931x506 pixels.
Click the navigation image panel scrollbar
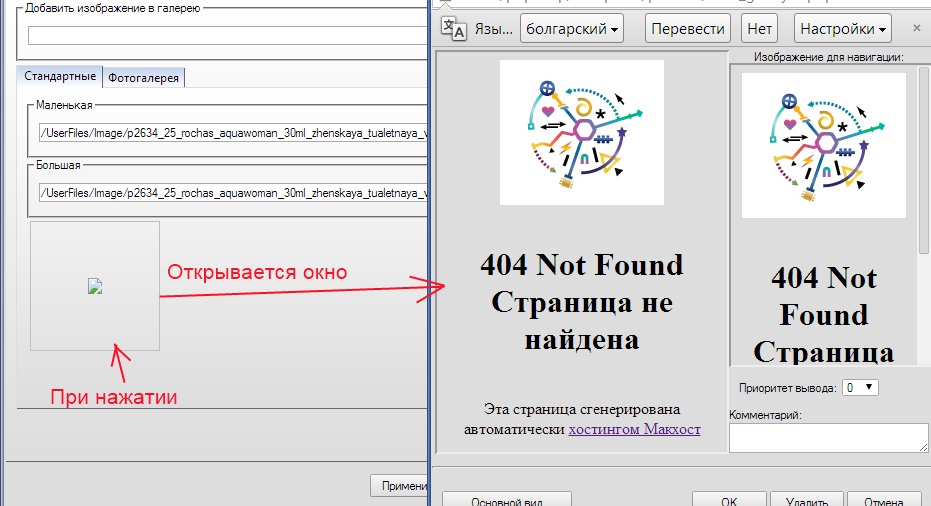coord(924,160)
